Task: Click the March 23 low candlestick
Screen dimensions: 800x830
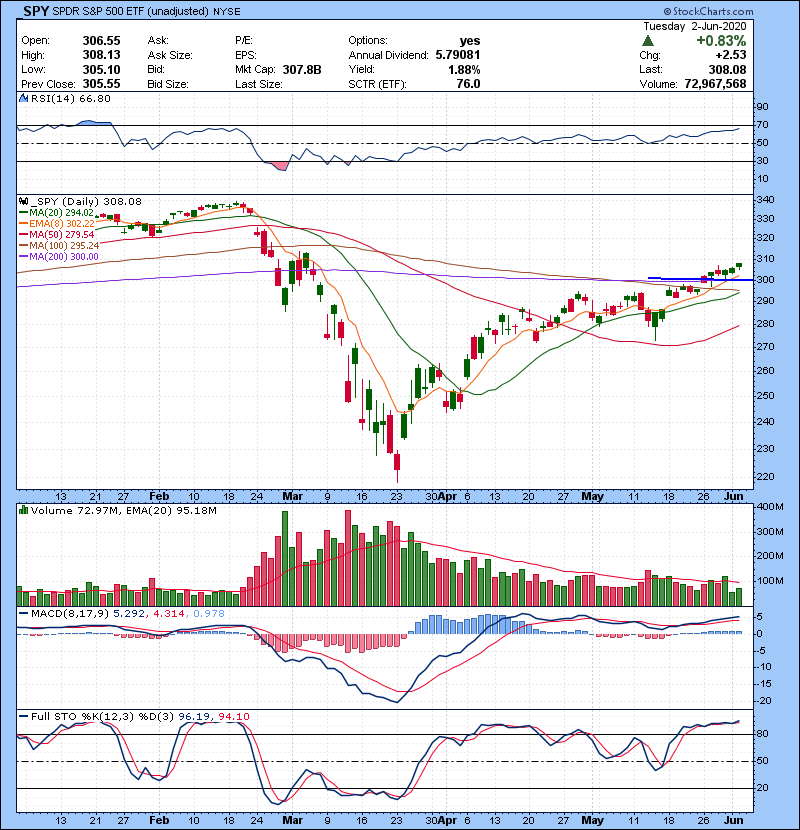Action: coord(397,467)
